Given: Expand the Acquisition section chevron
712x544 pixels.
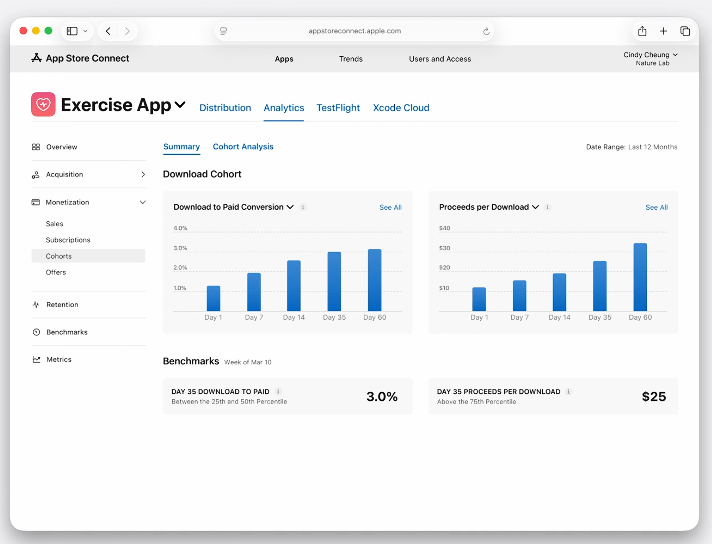Looking at the screenshot, I should coord(143,174).
